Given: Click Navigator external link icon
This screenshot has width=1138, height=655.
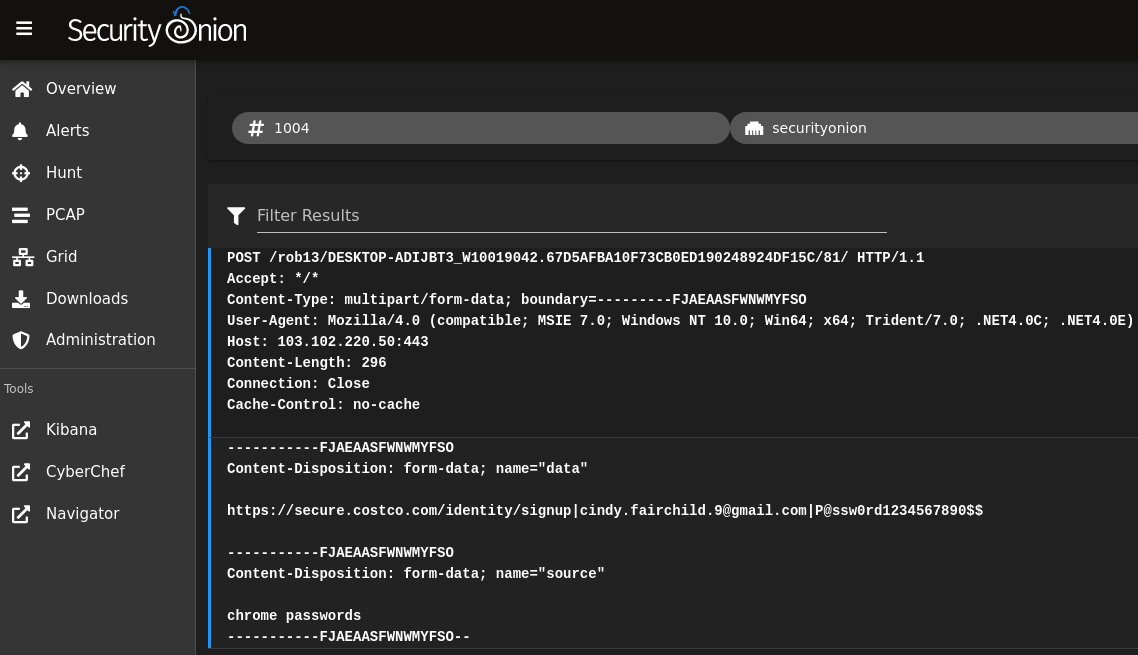Looking at the screenshot, I should (21, 514).
